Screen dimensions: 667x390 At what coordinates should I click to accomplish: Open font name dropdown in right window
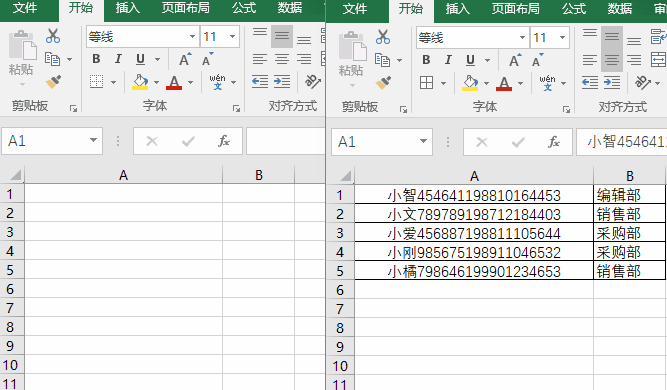522,37
